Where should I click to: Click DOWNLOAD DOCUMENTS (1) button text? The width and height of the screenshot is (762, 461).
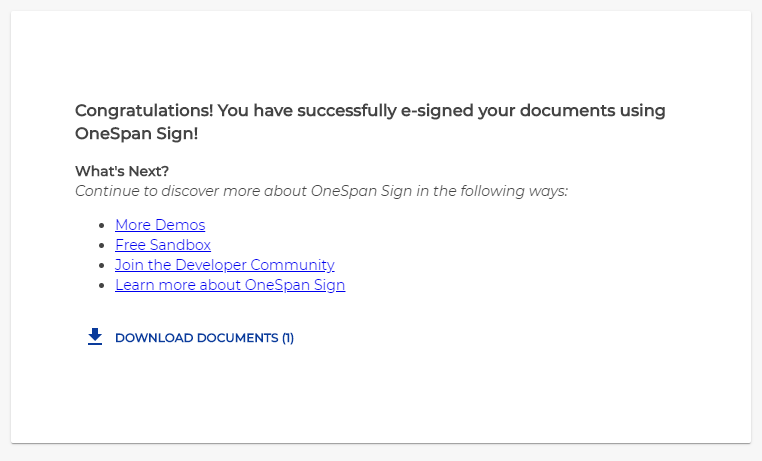pos(204,338)
